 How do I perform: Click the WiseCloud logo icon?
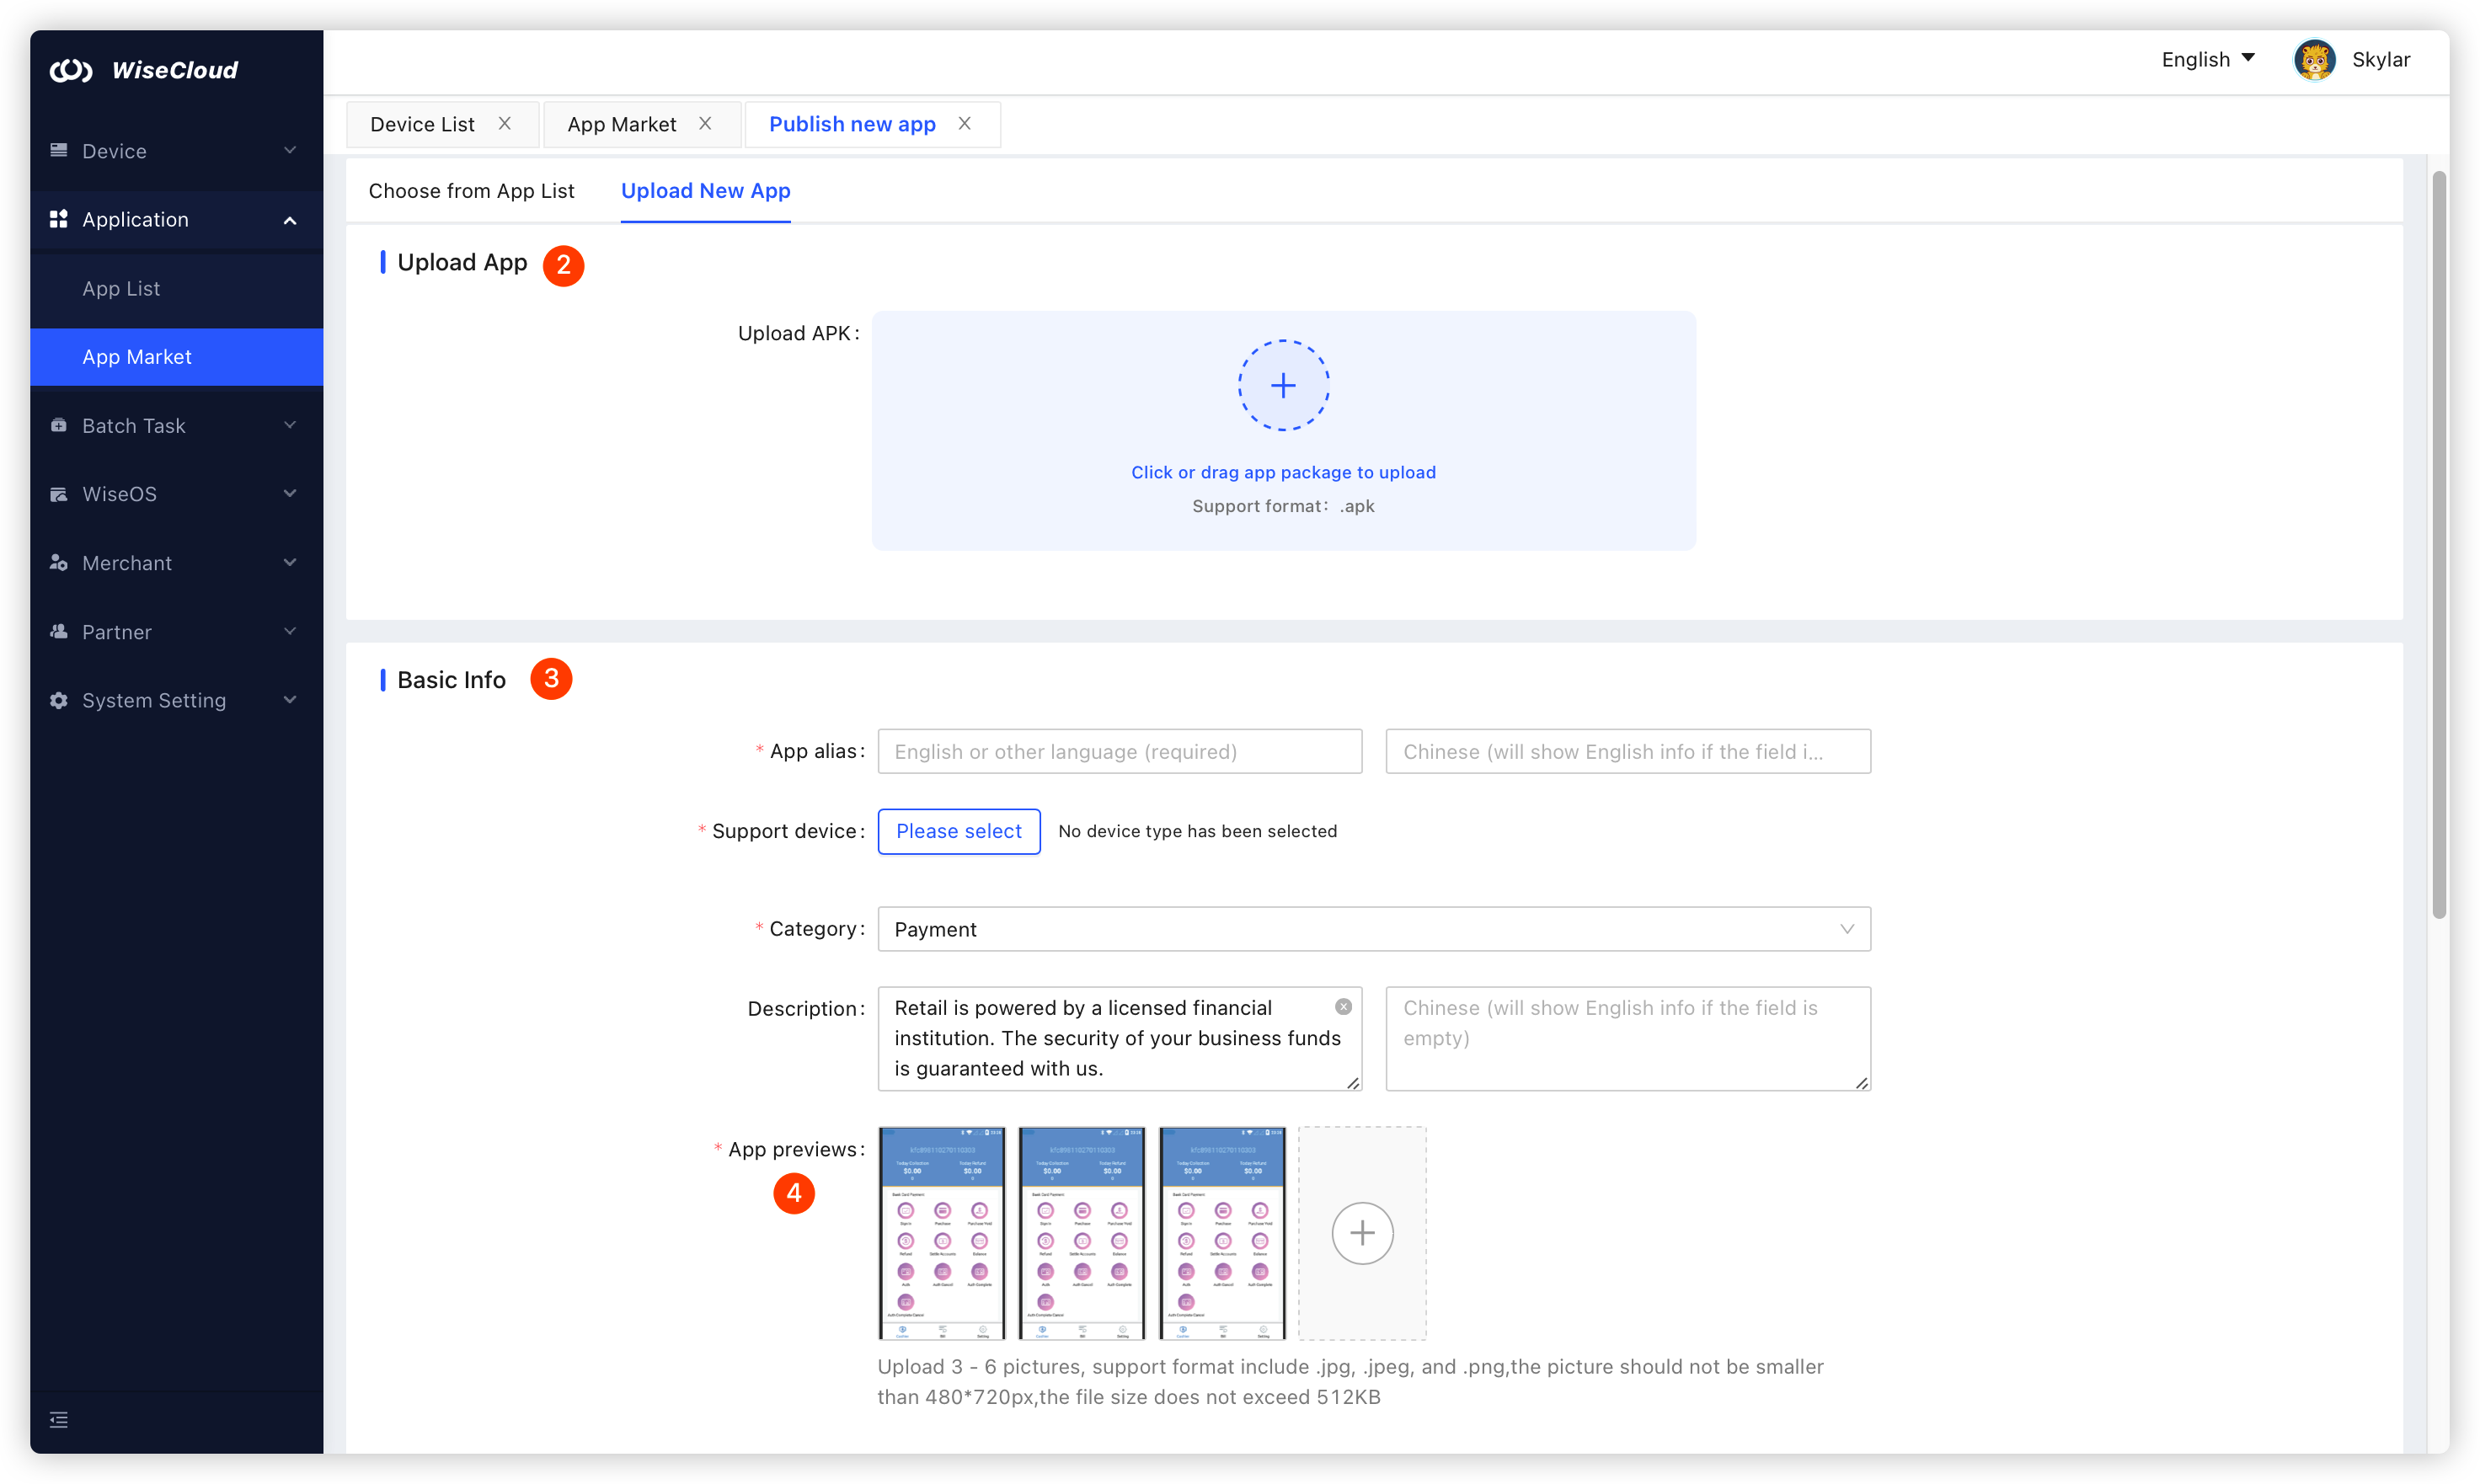(71, 70)
